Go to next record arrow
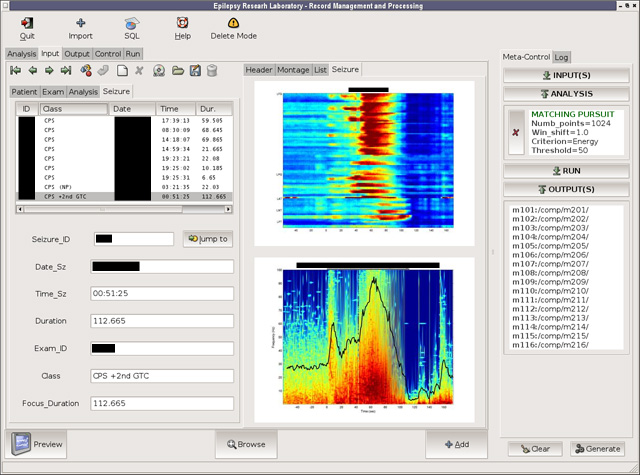 tap(49, 71)
